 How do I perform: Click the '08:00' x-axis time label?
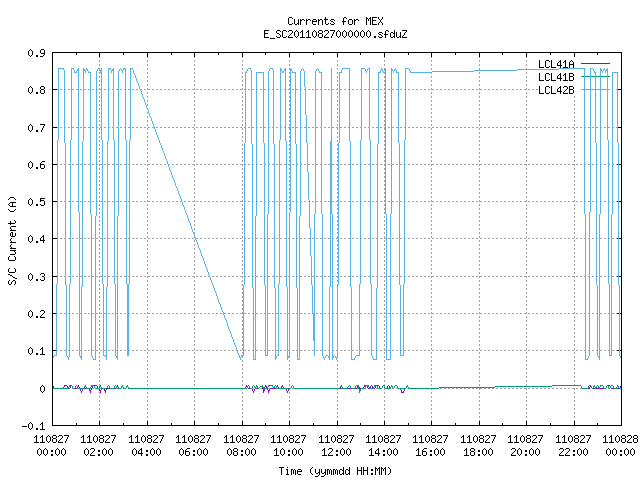242,452
